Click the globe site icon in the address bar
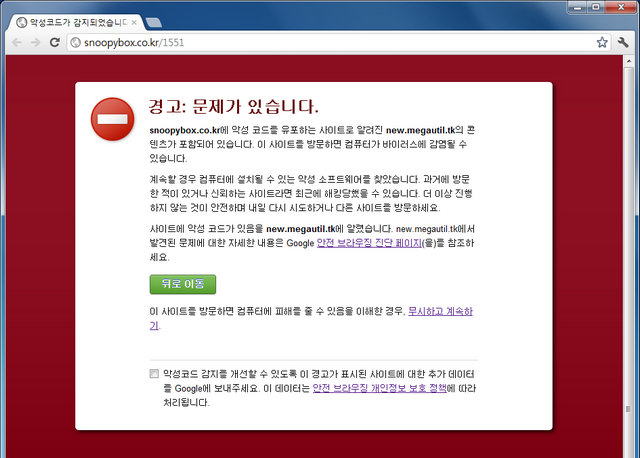 [x=76, y=42]
